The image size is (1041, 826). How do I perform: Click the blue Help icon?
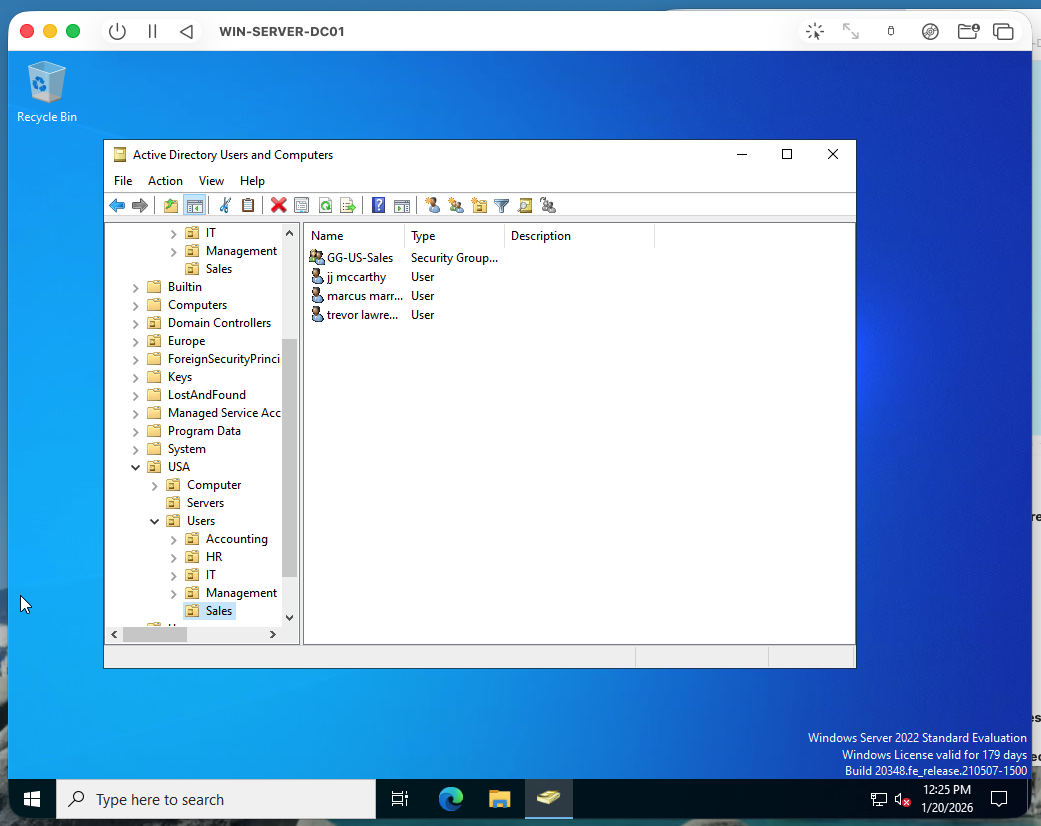pos(378,205)
